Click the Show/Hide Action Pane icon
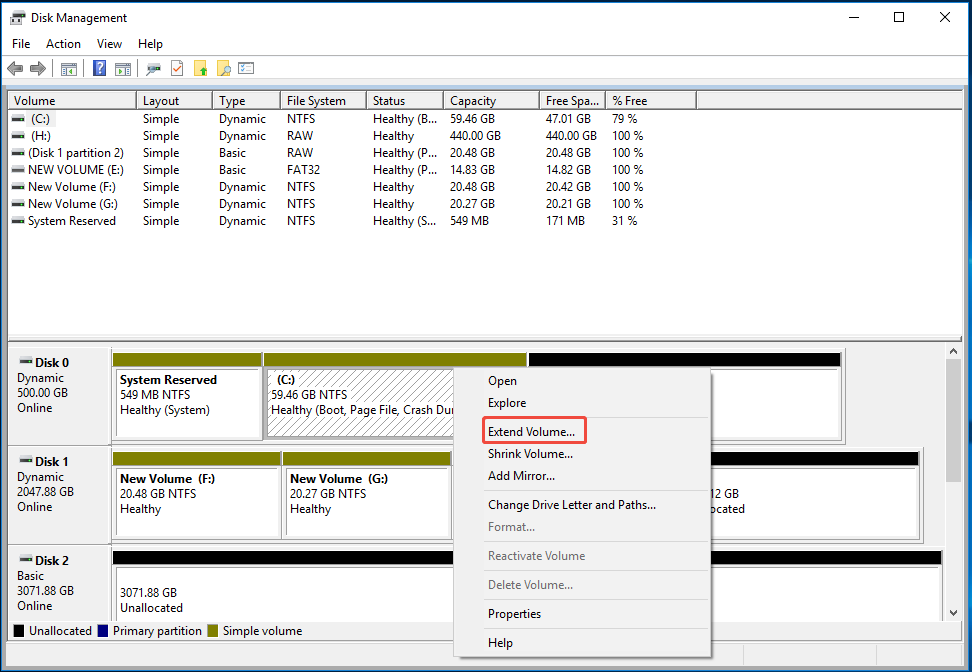This screenshot has height=672, width=972. click(123, 69)
